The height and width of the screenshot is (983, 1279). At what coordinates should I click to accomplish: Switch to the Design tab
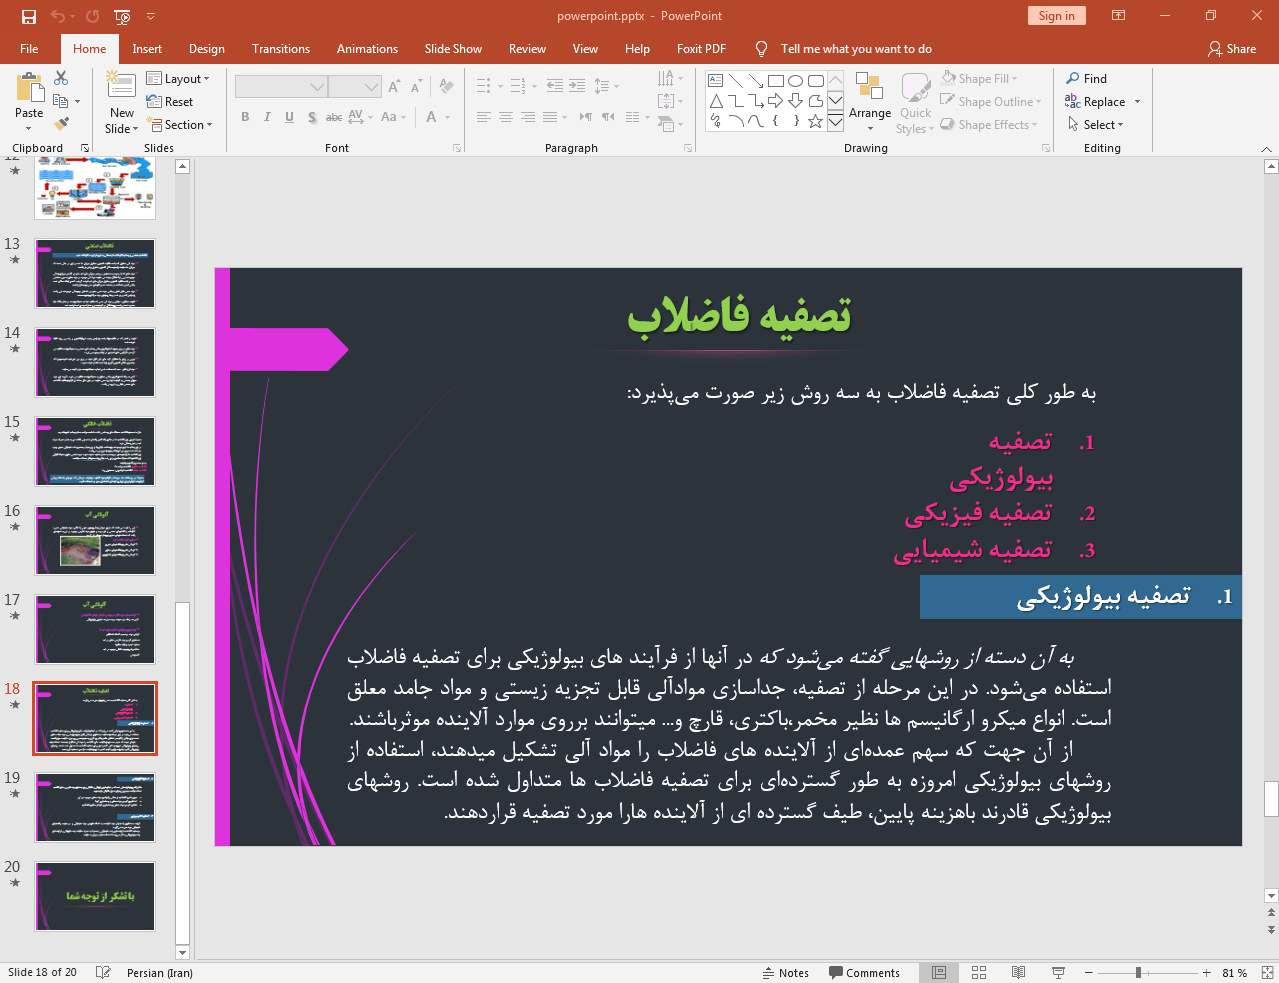[x=207, y=49]
